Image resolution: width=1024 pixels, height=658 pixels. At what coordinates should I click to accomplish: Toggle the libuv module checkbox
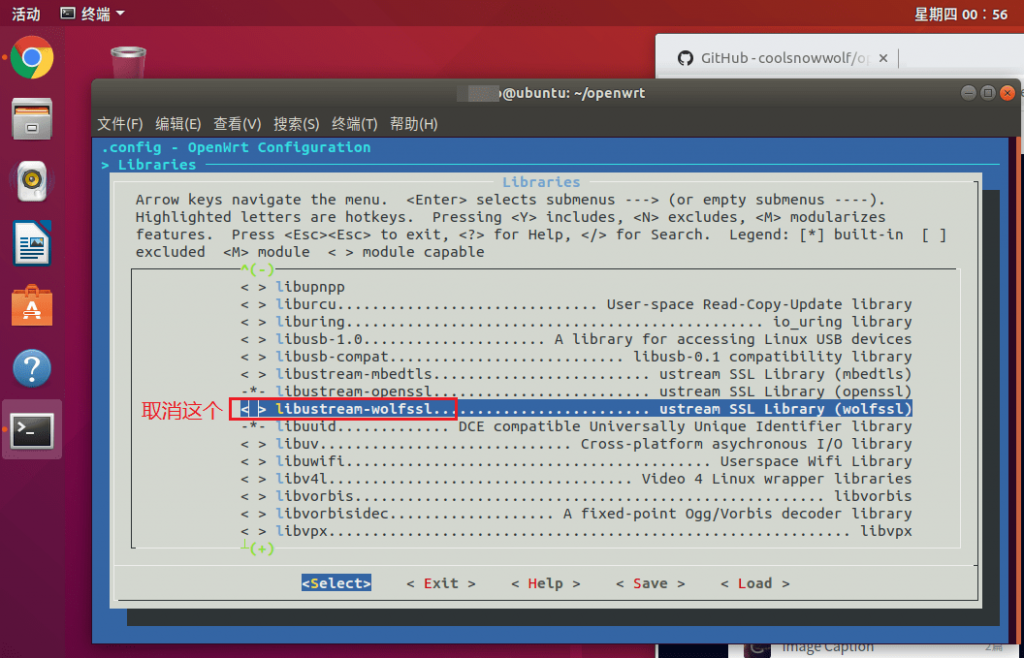[x=253, y=444]
